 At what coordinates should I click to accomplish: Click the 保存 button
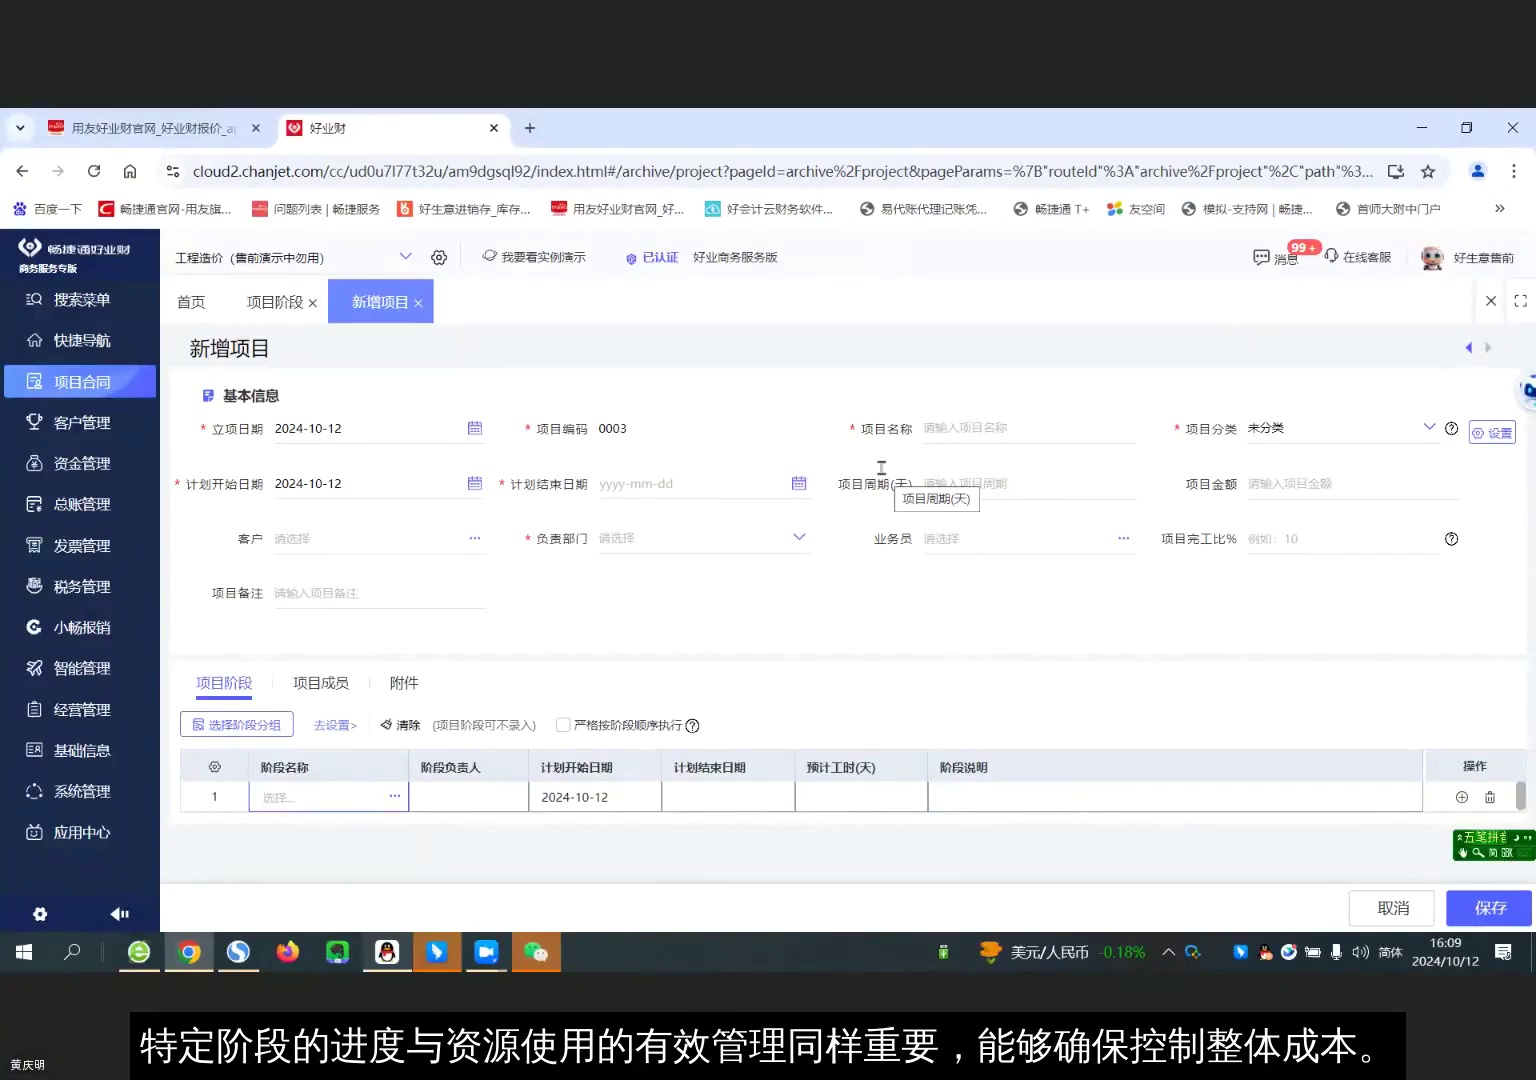[1489, 908]
